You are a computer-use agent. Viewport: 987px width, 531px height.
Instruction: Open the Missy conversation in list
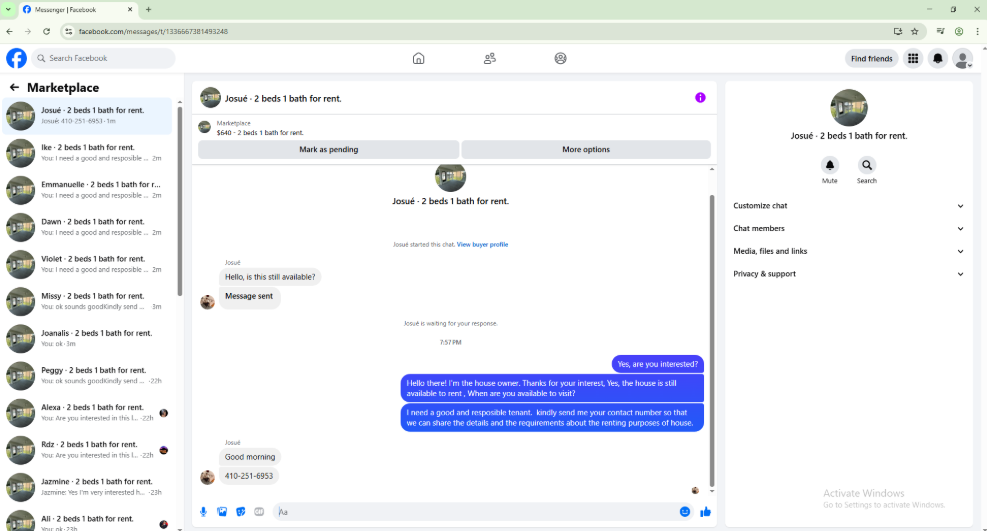[87, 301]
